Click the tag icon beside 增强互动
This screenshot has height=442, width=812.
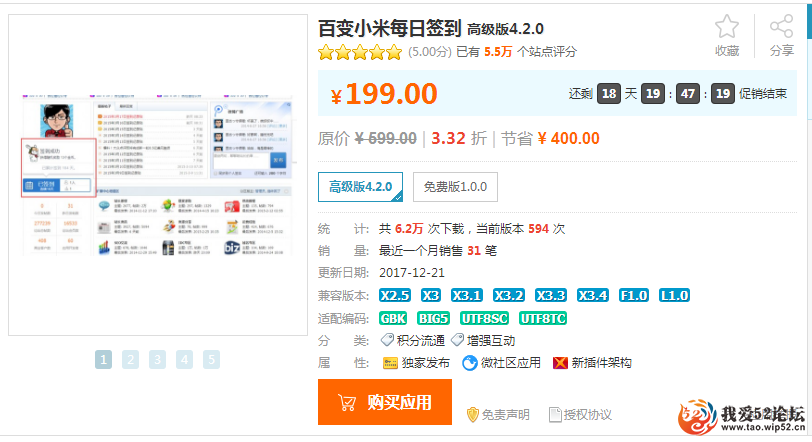457,340
